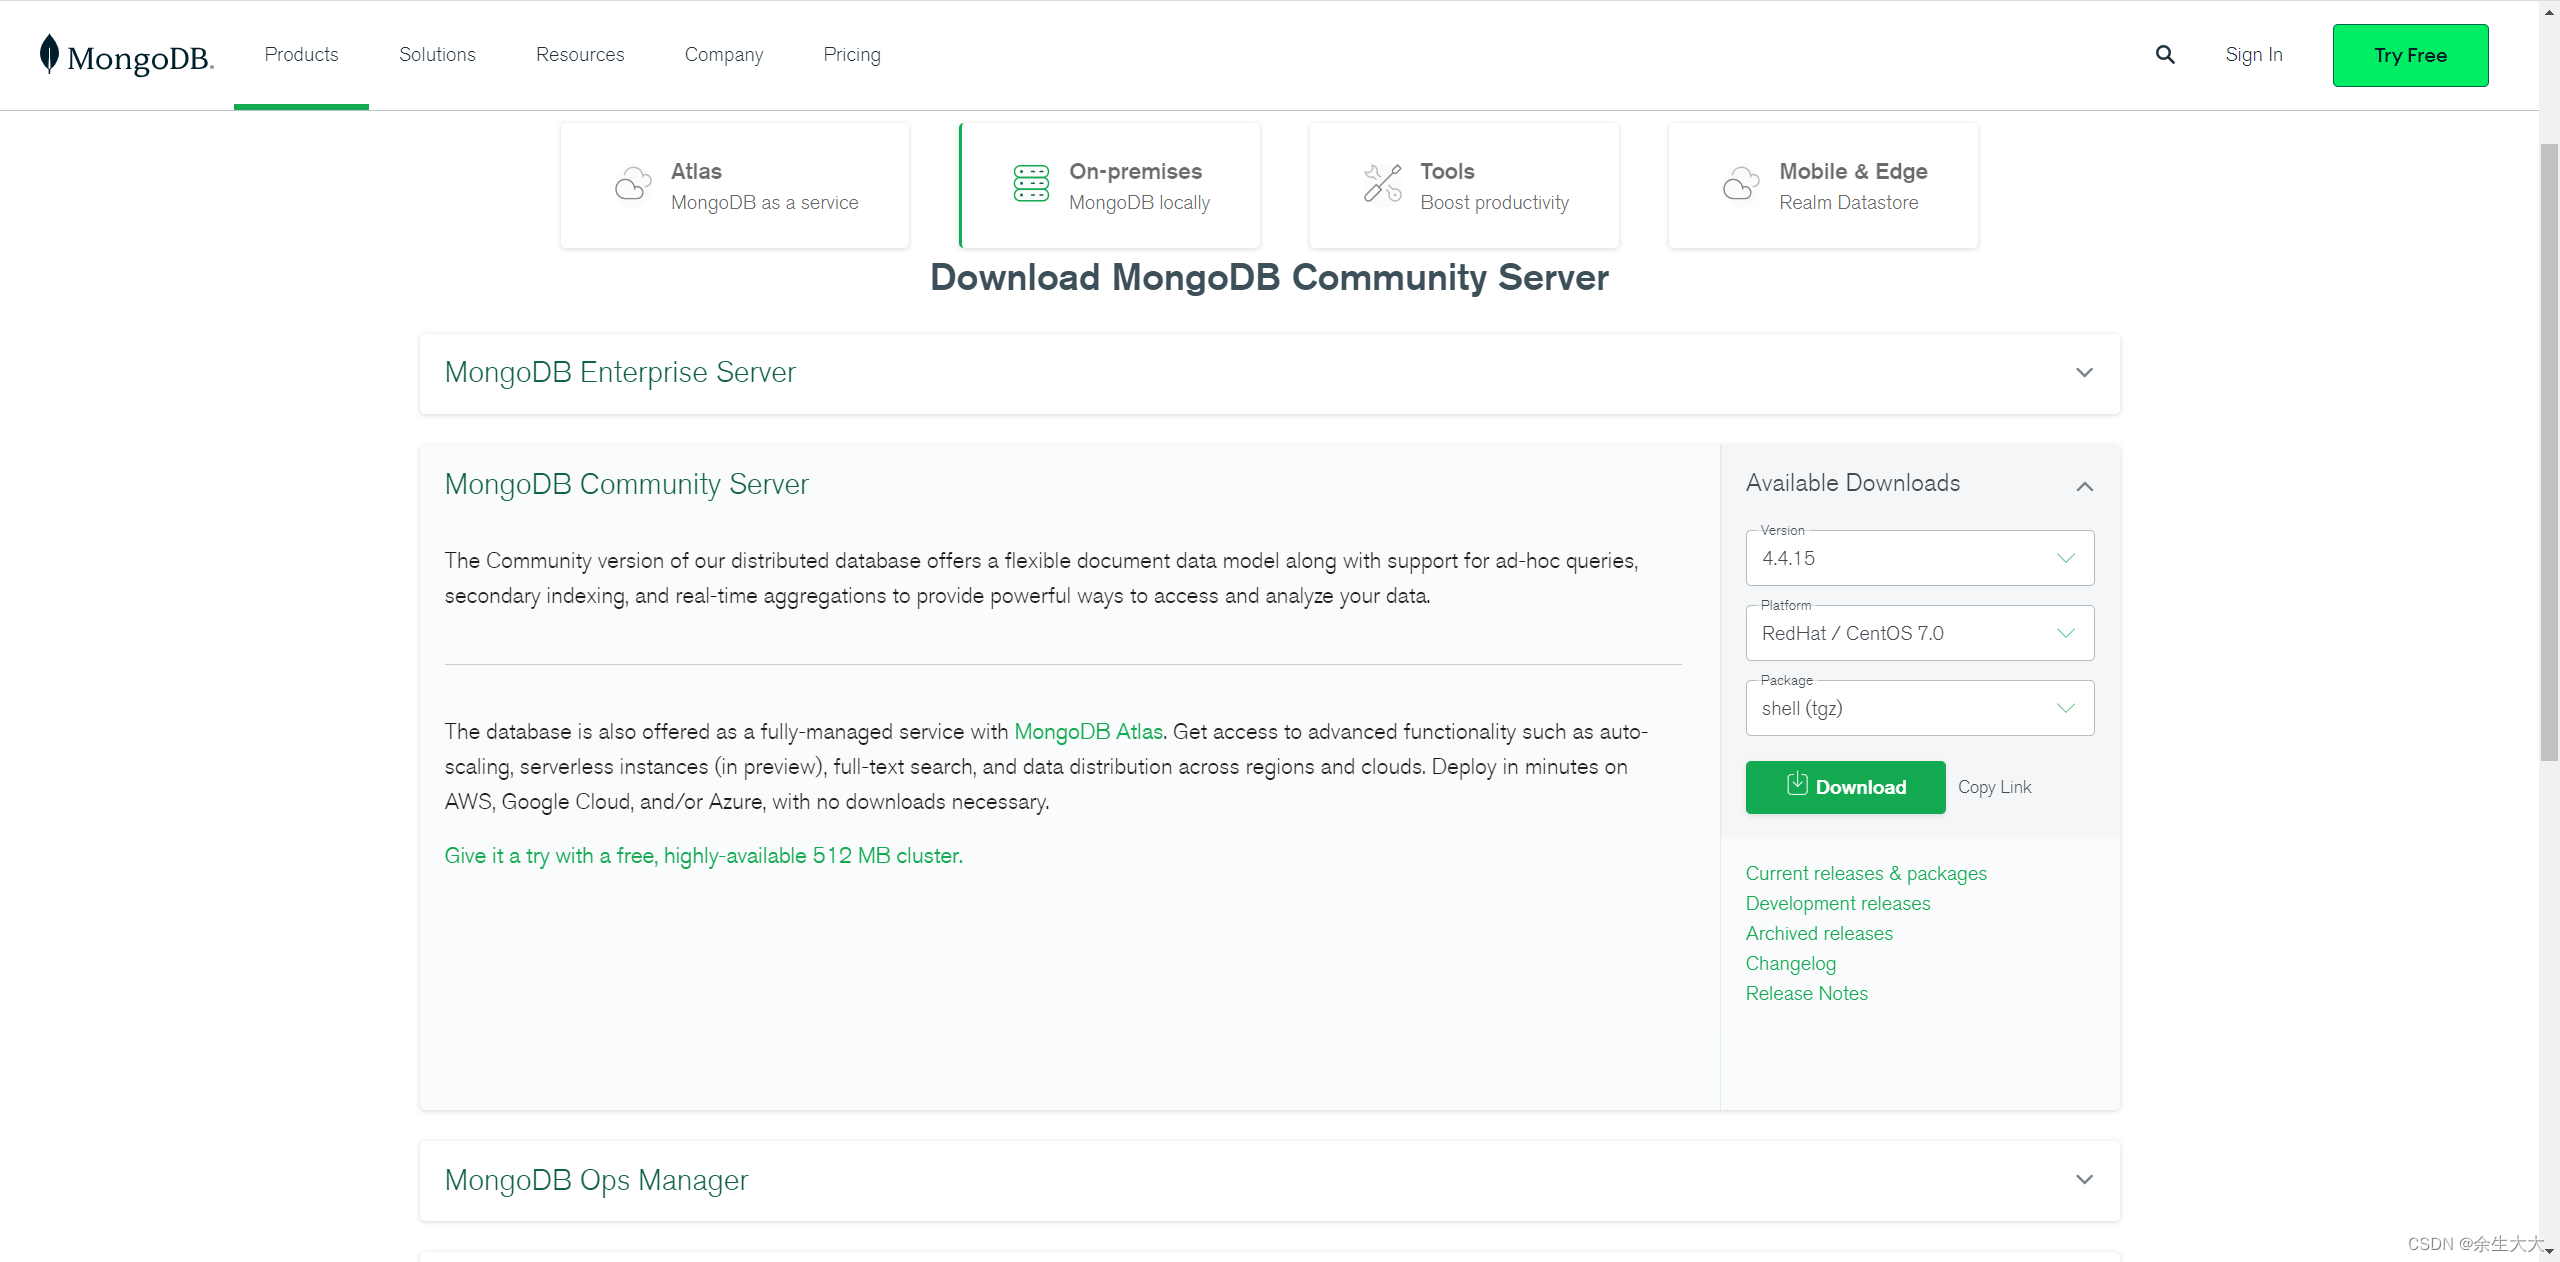Image resolution: width=2560 pixels, height=1262 pixels.
Task: Open the Products menu
Action: pyautogui.click(x=301, y=55)
